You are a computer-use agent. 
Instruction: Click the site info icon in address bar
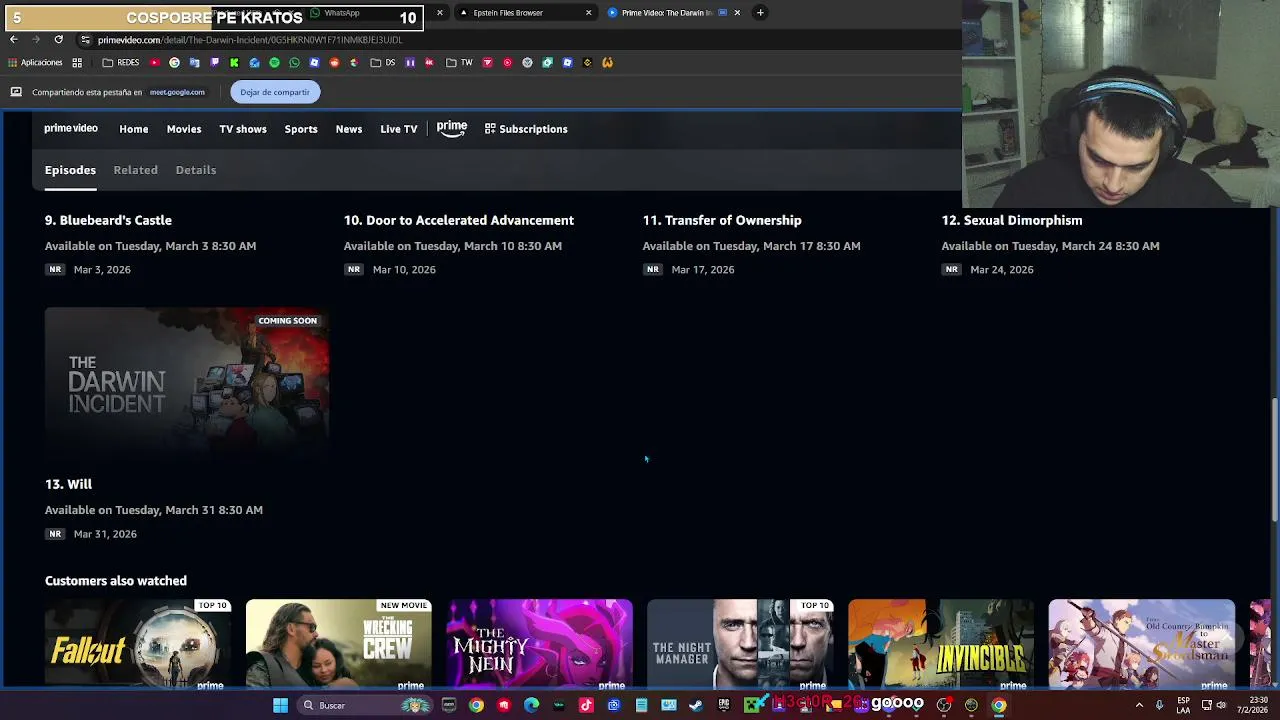[85, 40]
